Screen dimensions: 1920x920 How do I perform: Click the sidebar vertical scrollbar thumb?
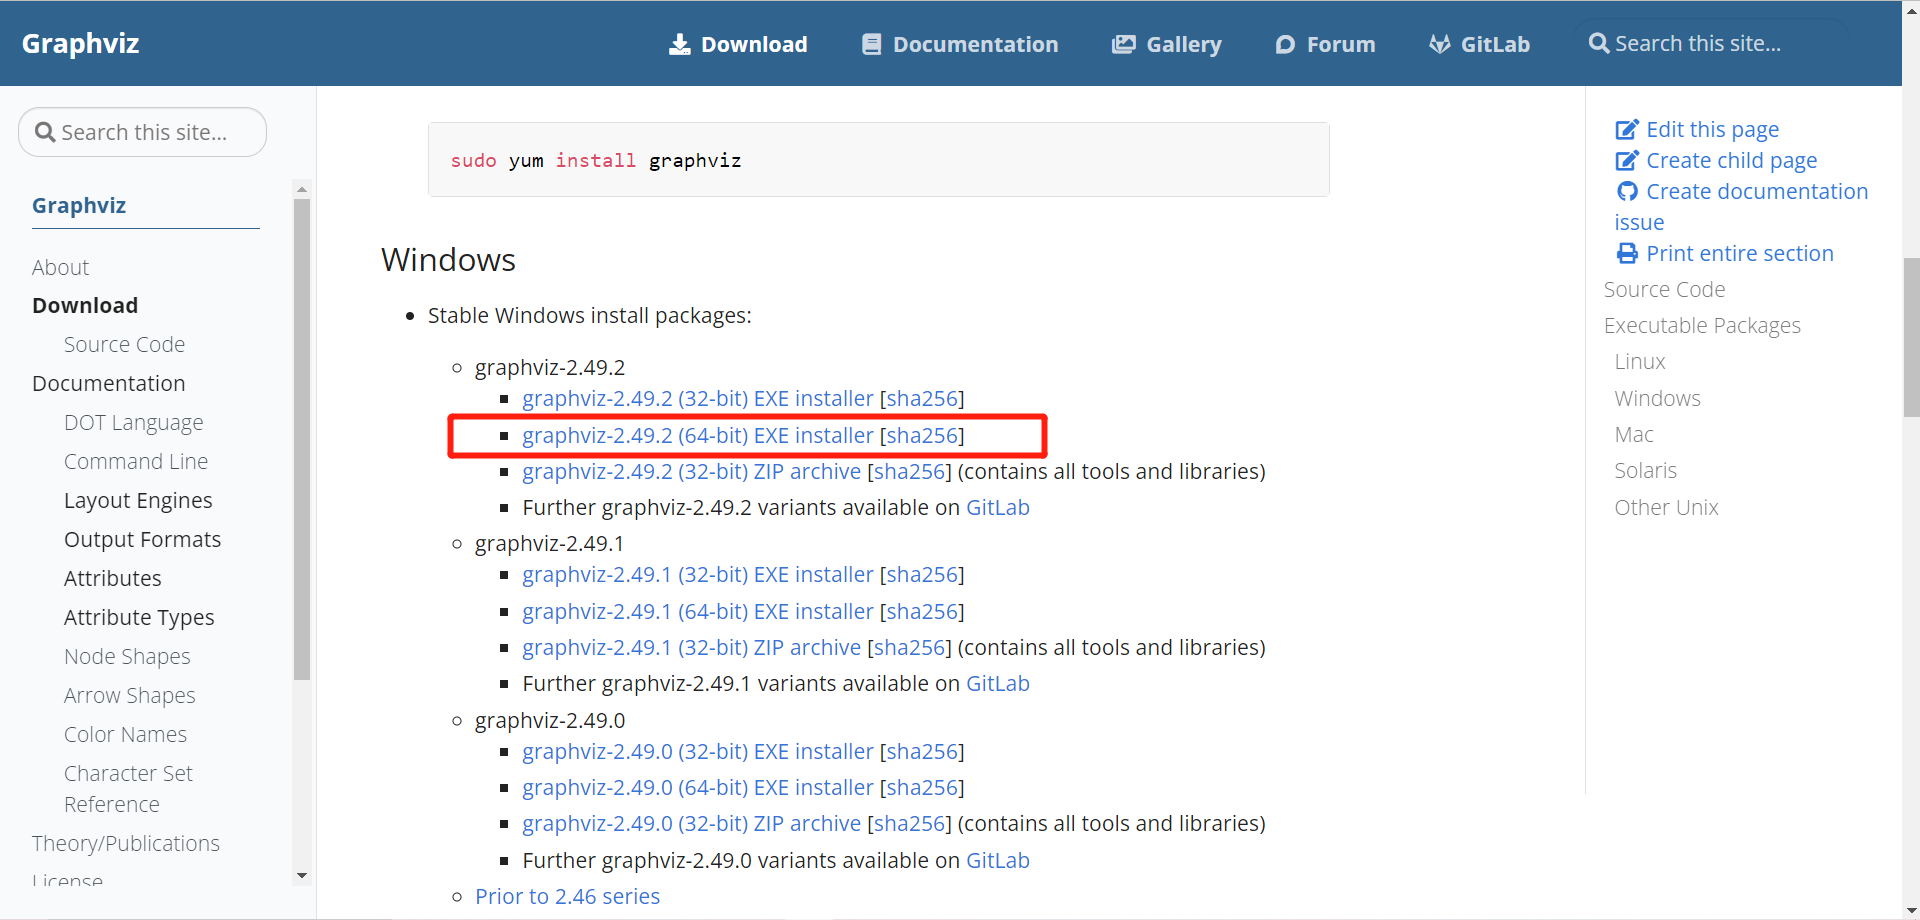click(302, 439)
